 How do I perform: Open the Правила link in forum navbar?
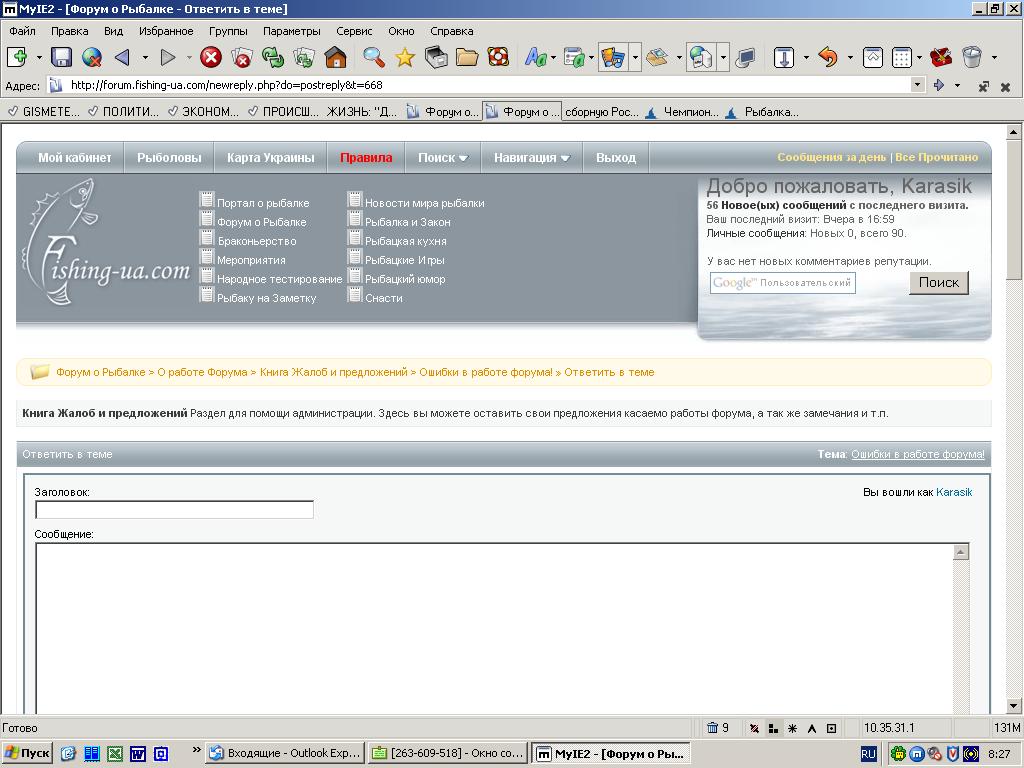366,157
